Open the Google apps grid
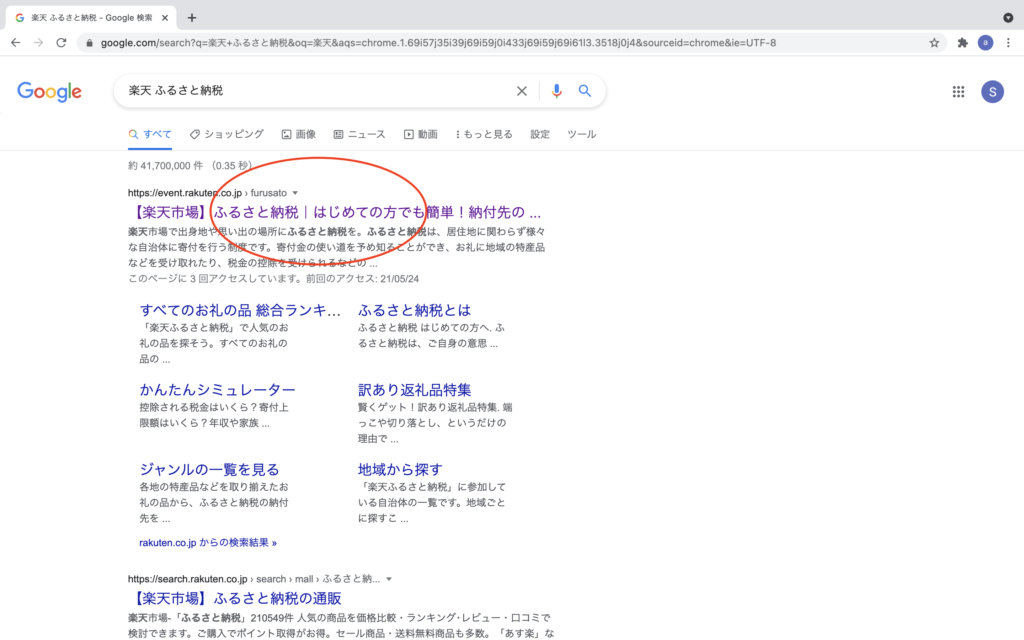1024x640 pixels. 958,92
